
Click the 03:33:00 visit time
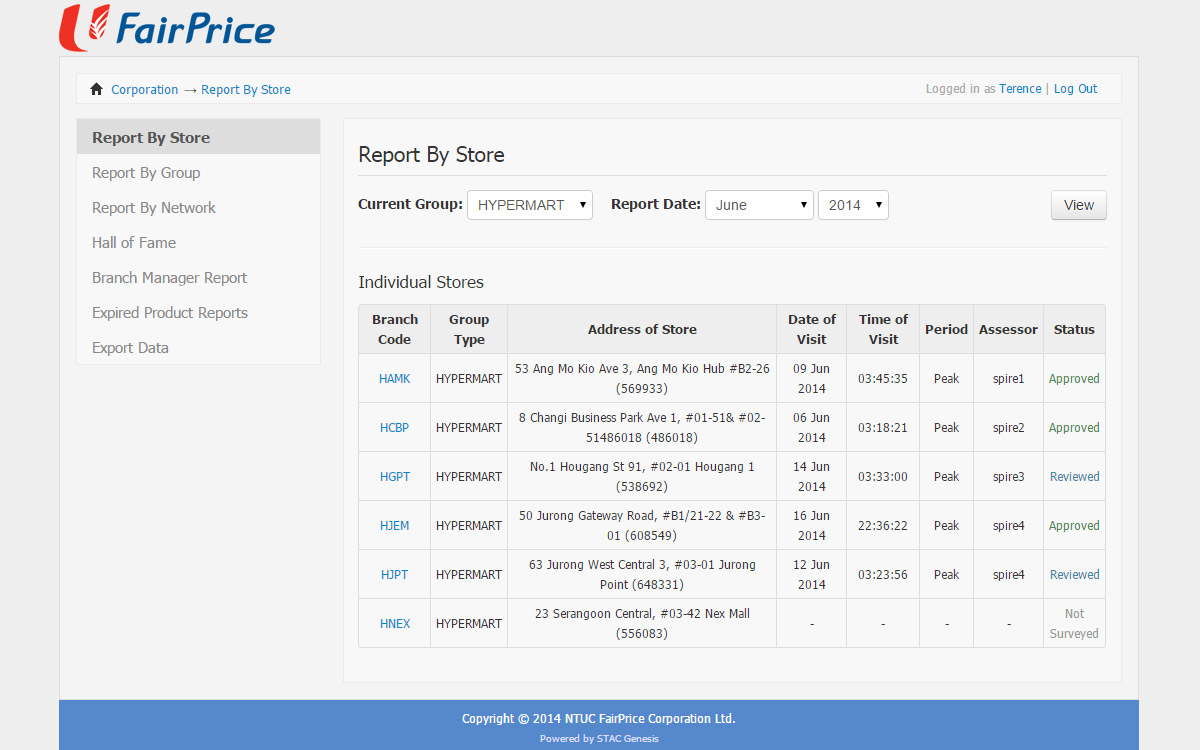[x=883, y=476]
